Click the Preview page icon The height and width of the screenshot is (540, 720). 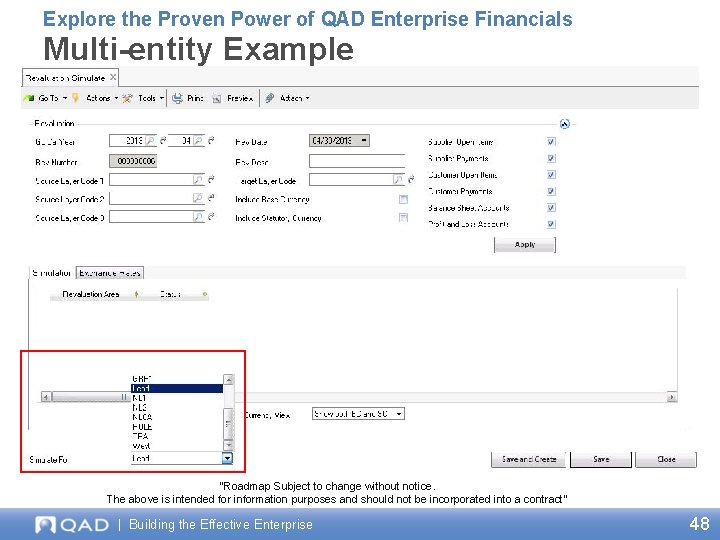click(217, 98)
